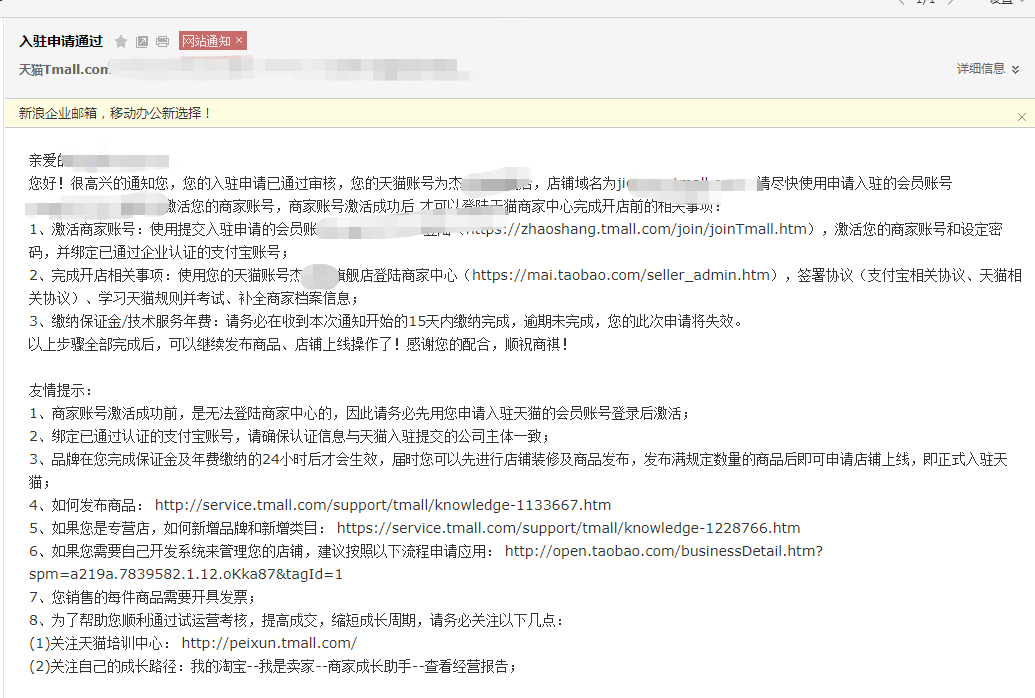Open knowledge-1133667.htm link

click(383, 505)
